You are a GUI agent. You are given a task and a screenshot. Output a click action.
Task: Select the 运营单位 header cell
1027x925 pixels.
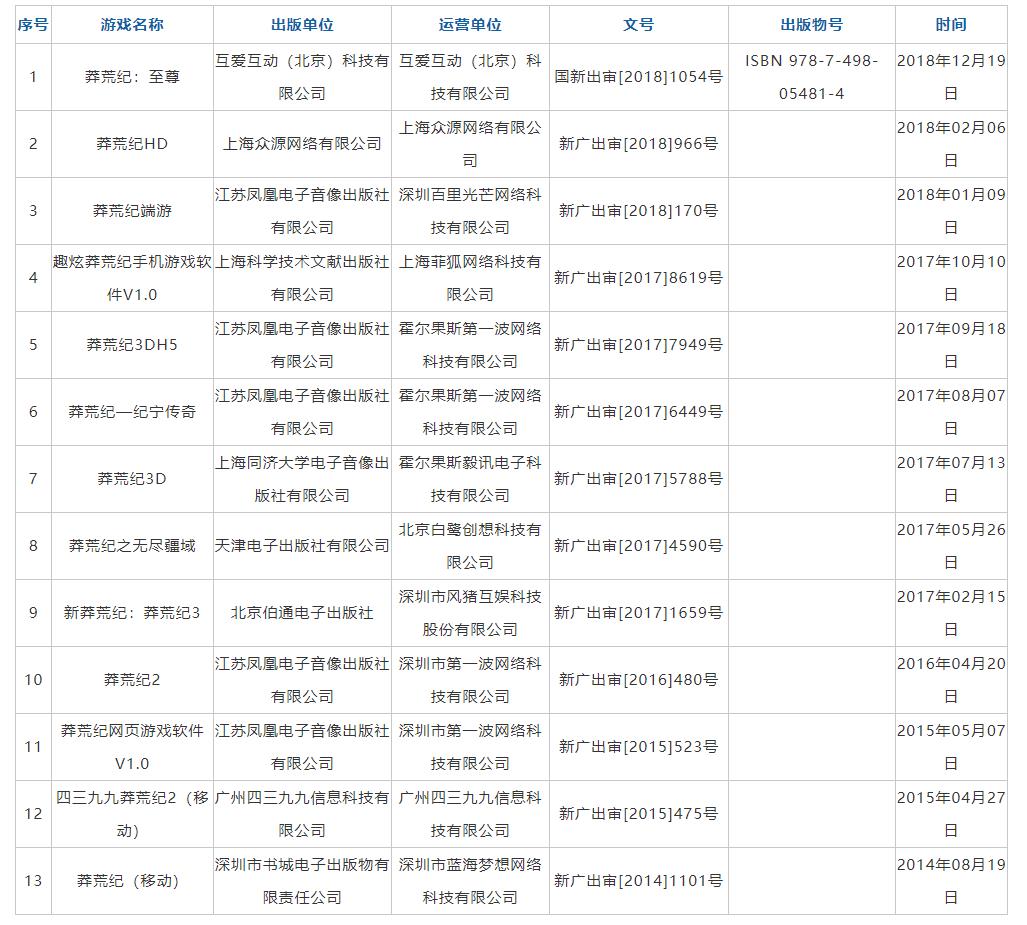click(470, 25)
